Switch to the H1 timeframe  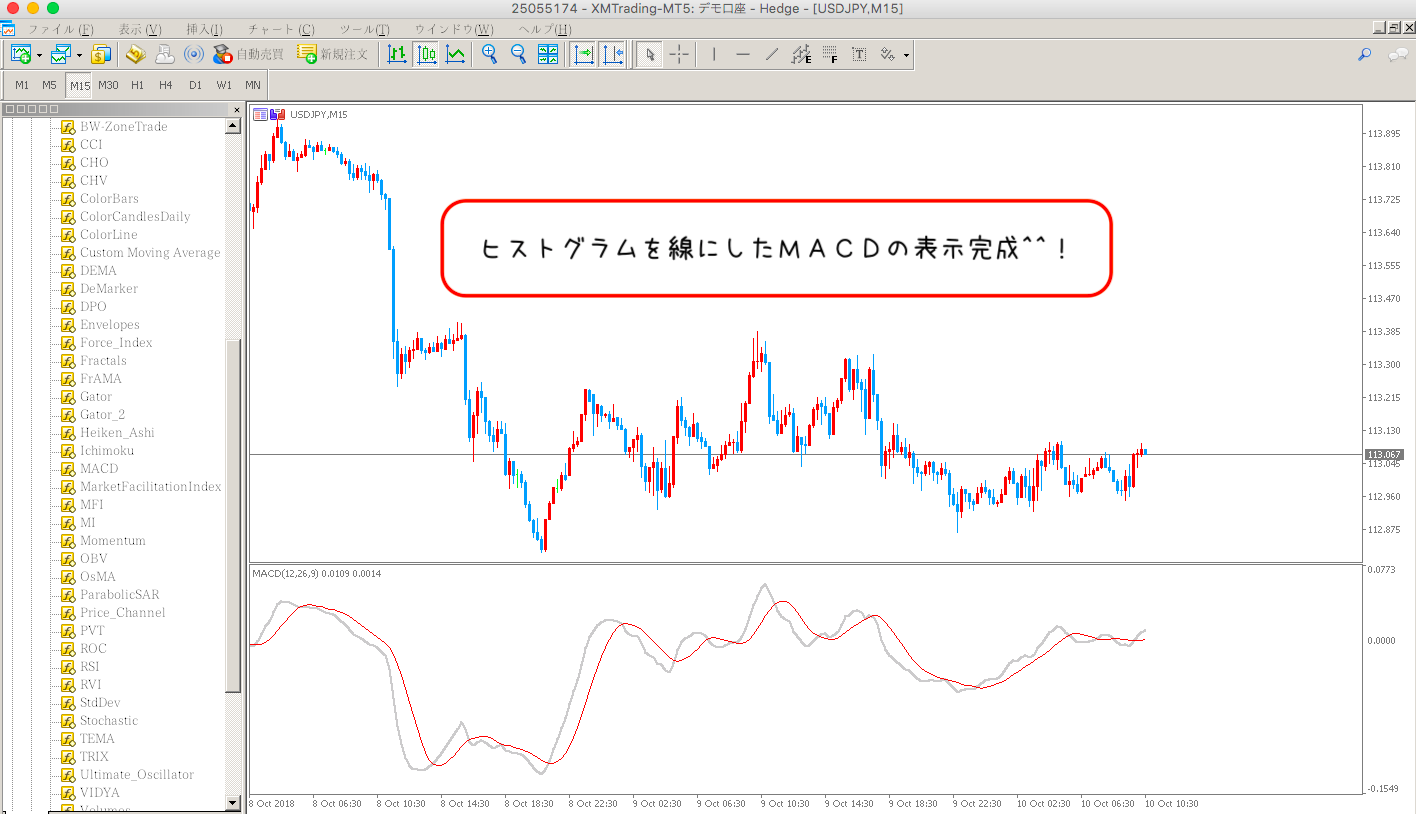137,85
